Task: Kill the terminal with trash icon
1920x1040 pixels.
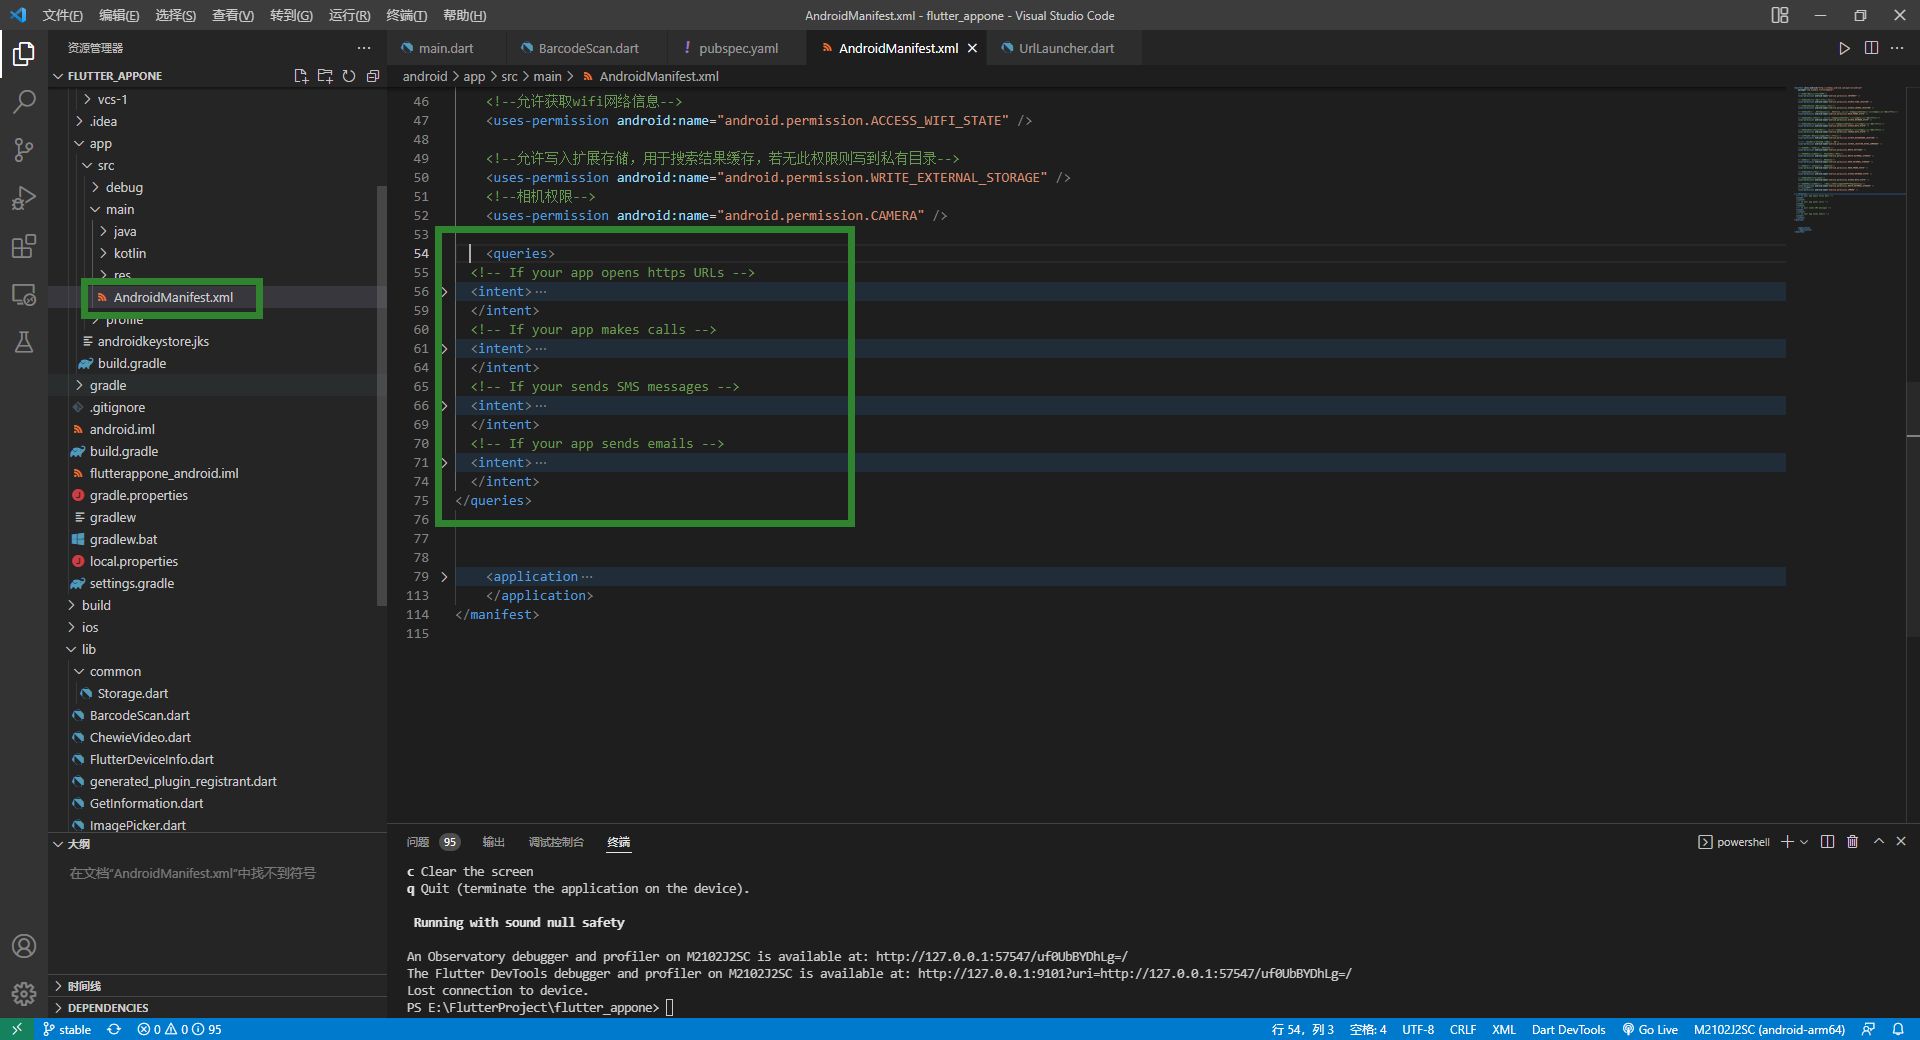Action: coord(1853,842)
